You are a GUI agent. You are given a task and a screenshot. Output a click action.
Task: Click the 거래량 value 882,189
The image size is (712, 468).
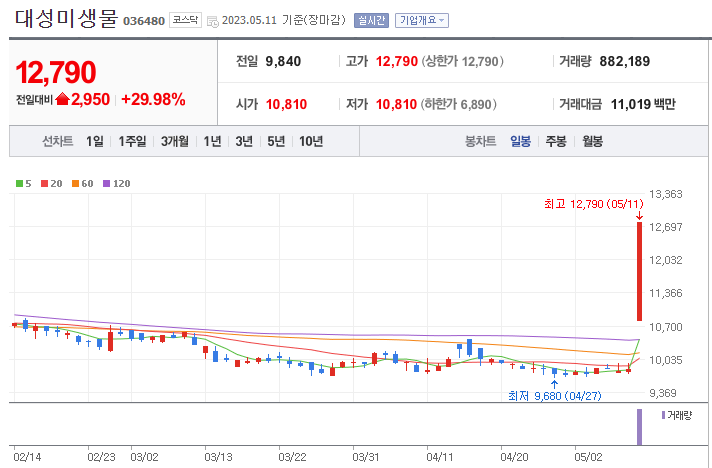pos(624,61)
